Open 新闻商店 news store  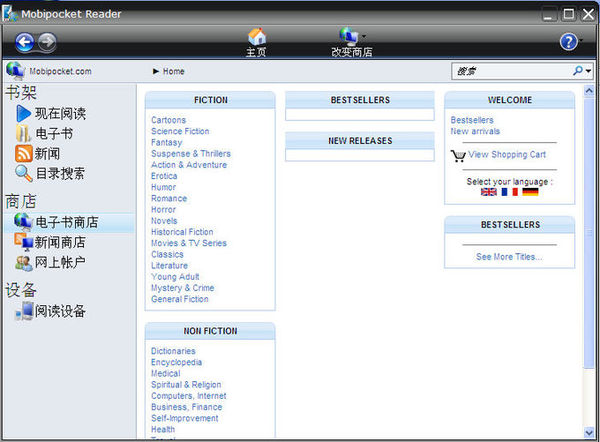60,242
